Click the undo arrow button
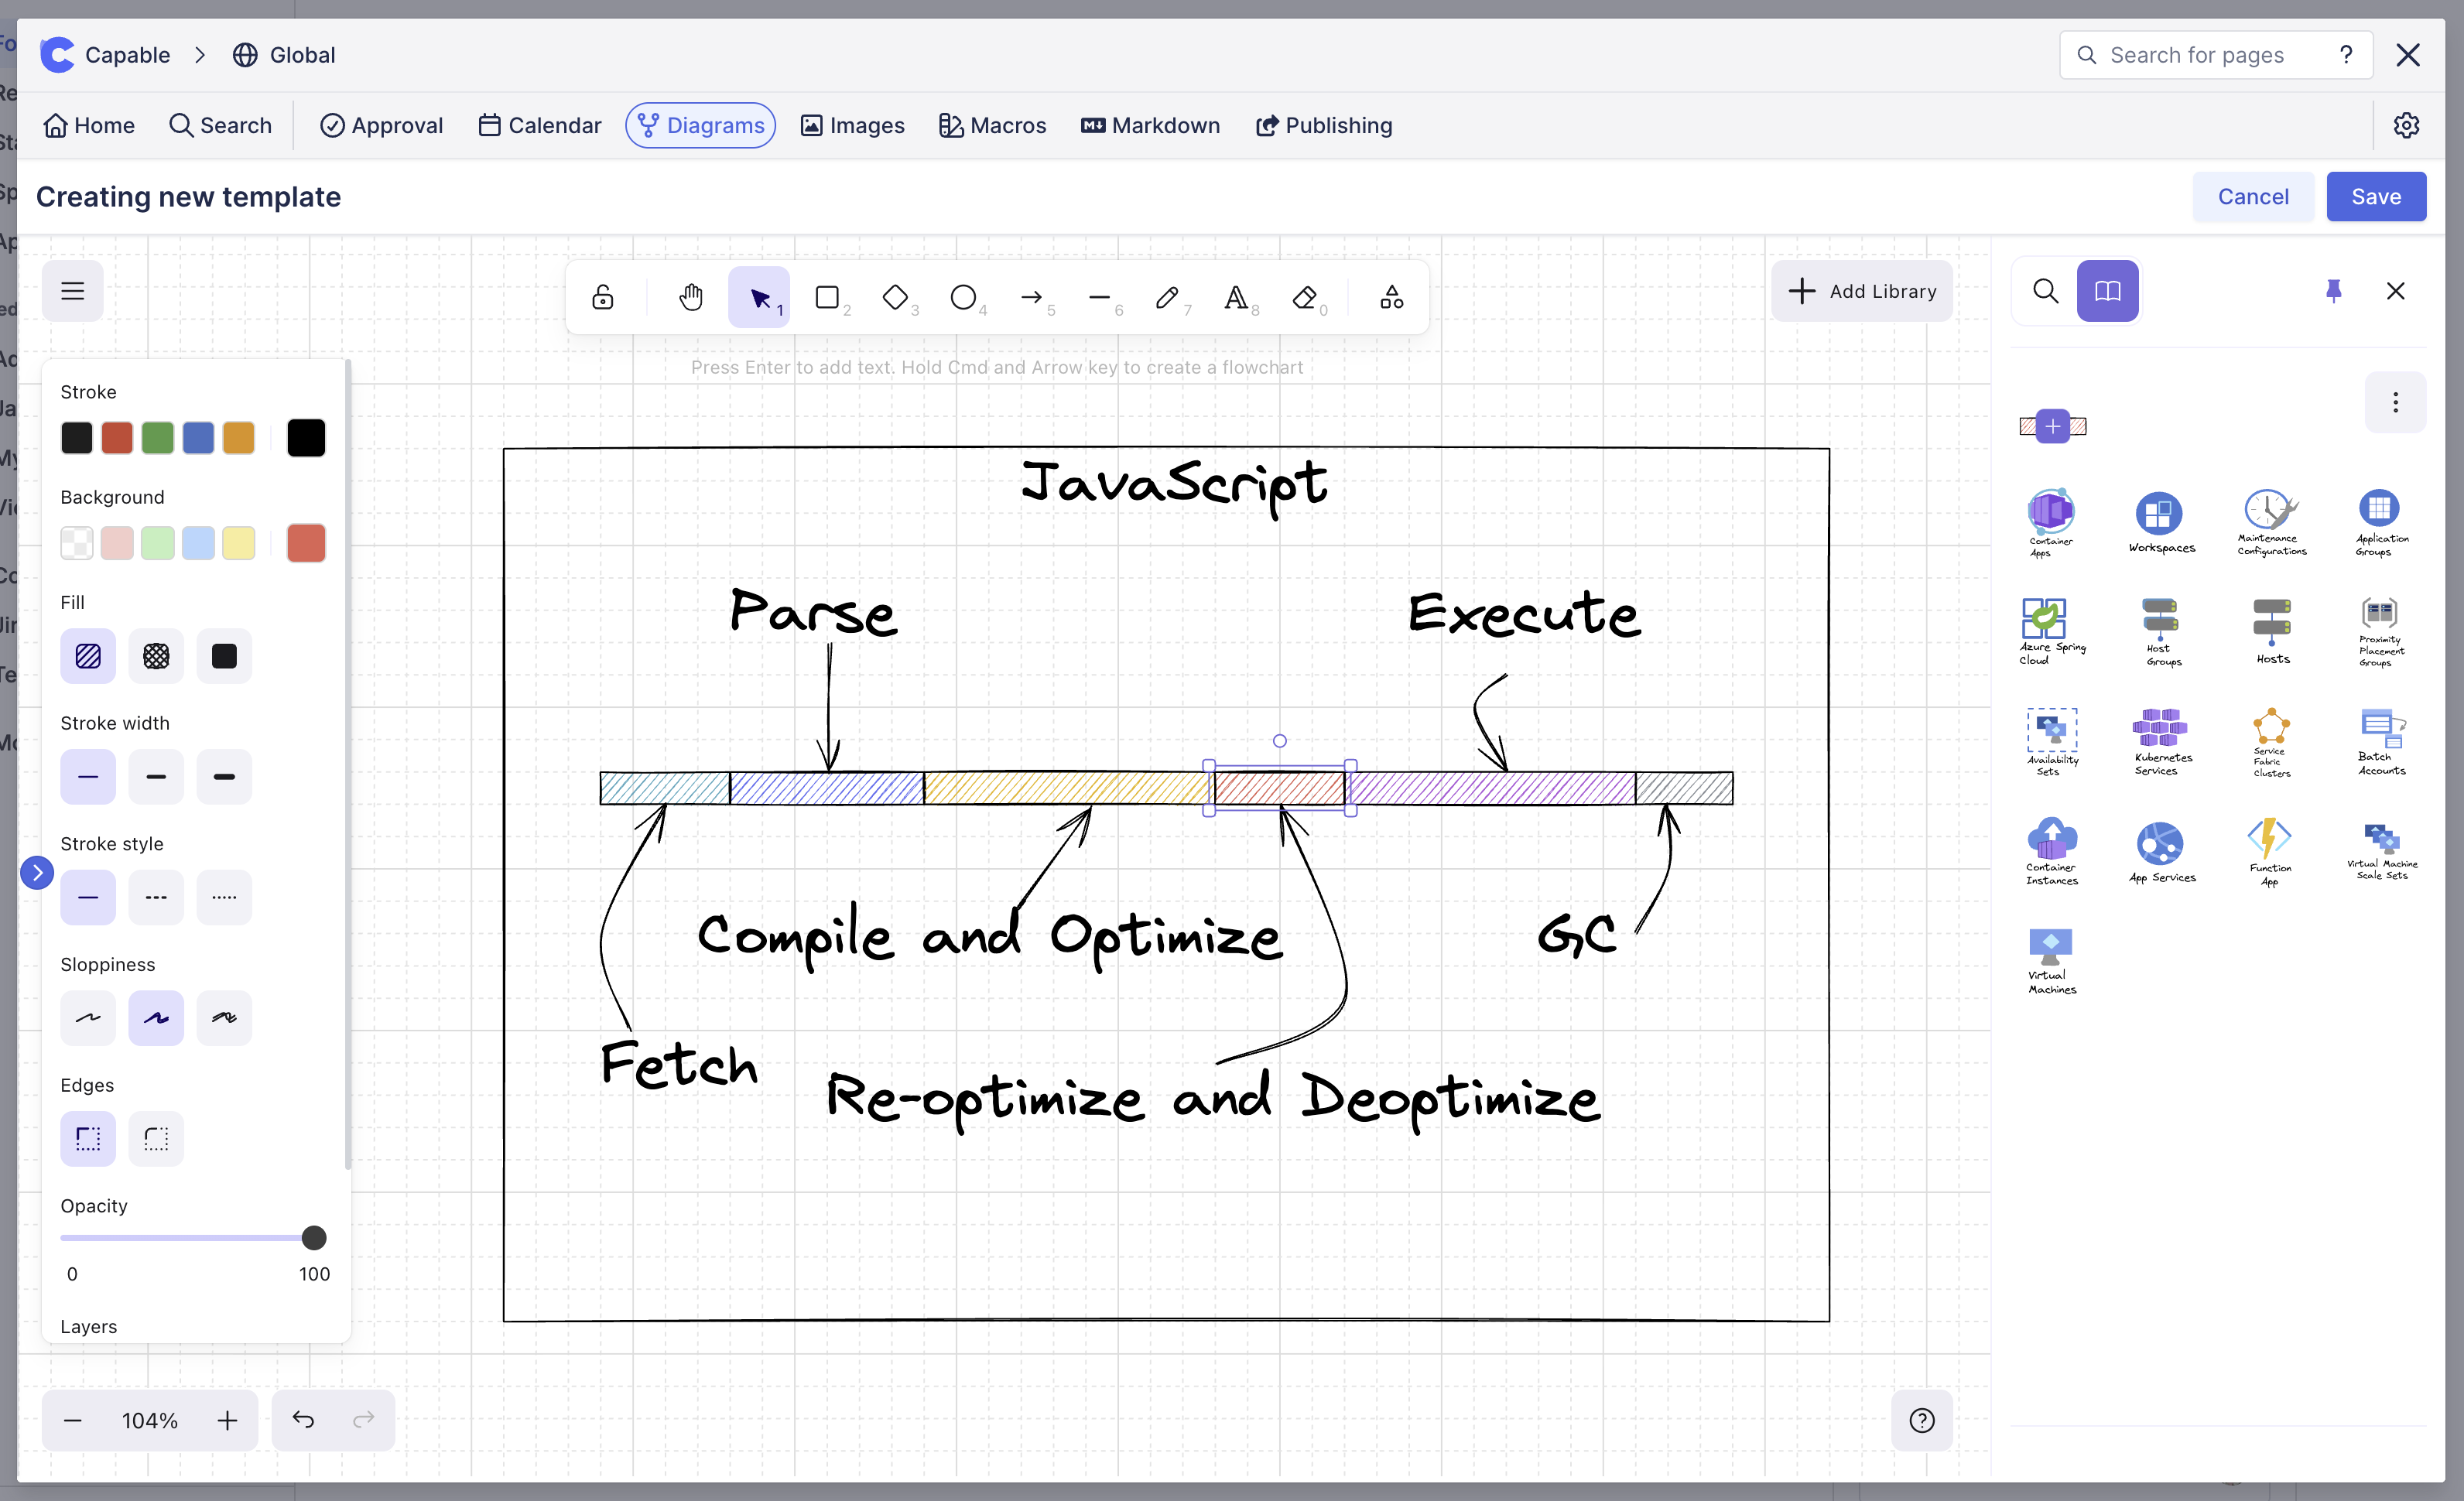 [303, 1419]
